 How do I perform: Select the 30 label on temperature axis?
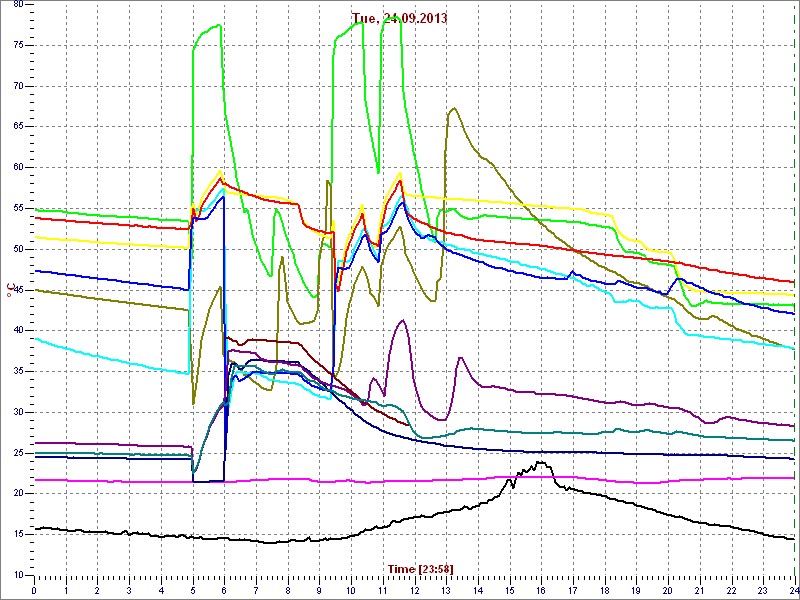pyautogui.click(x=17, y=412)
